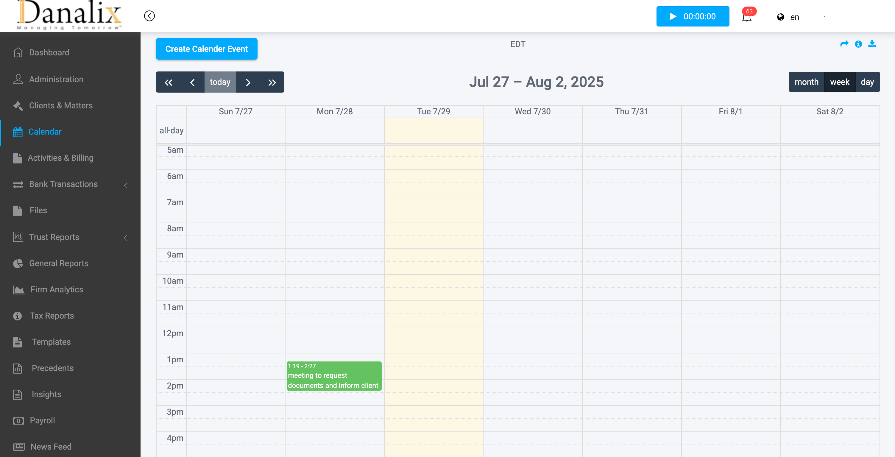Viewport: 895px width, 457px height.
Task: Switch the calendar to day view
Action: 867,82
